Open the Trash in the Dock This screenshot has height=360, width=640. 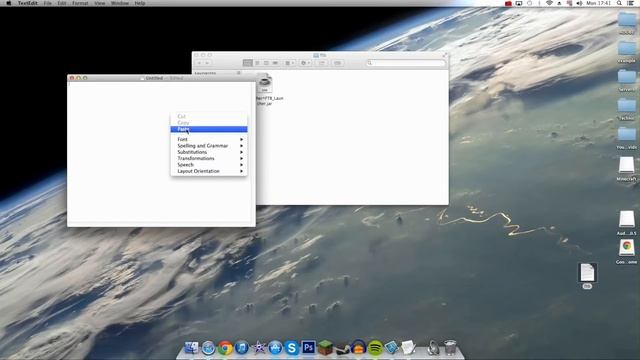tap(450, 348)
